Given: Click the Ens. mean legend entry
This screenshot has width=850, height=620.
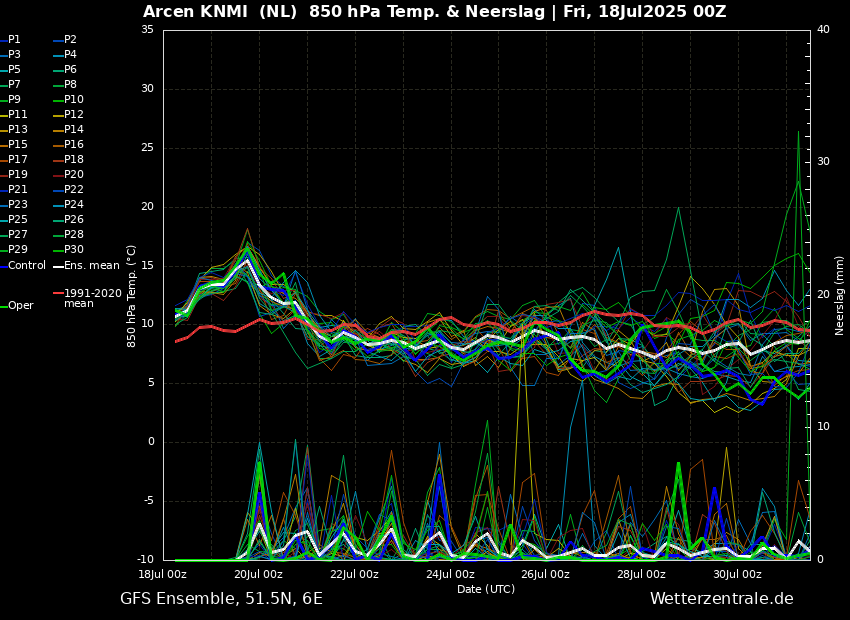Looking at the screenshot, I should pos(92,266).
